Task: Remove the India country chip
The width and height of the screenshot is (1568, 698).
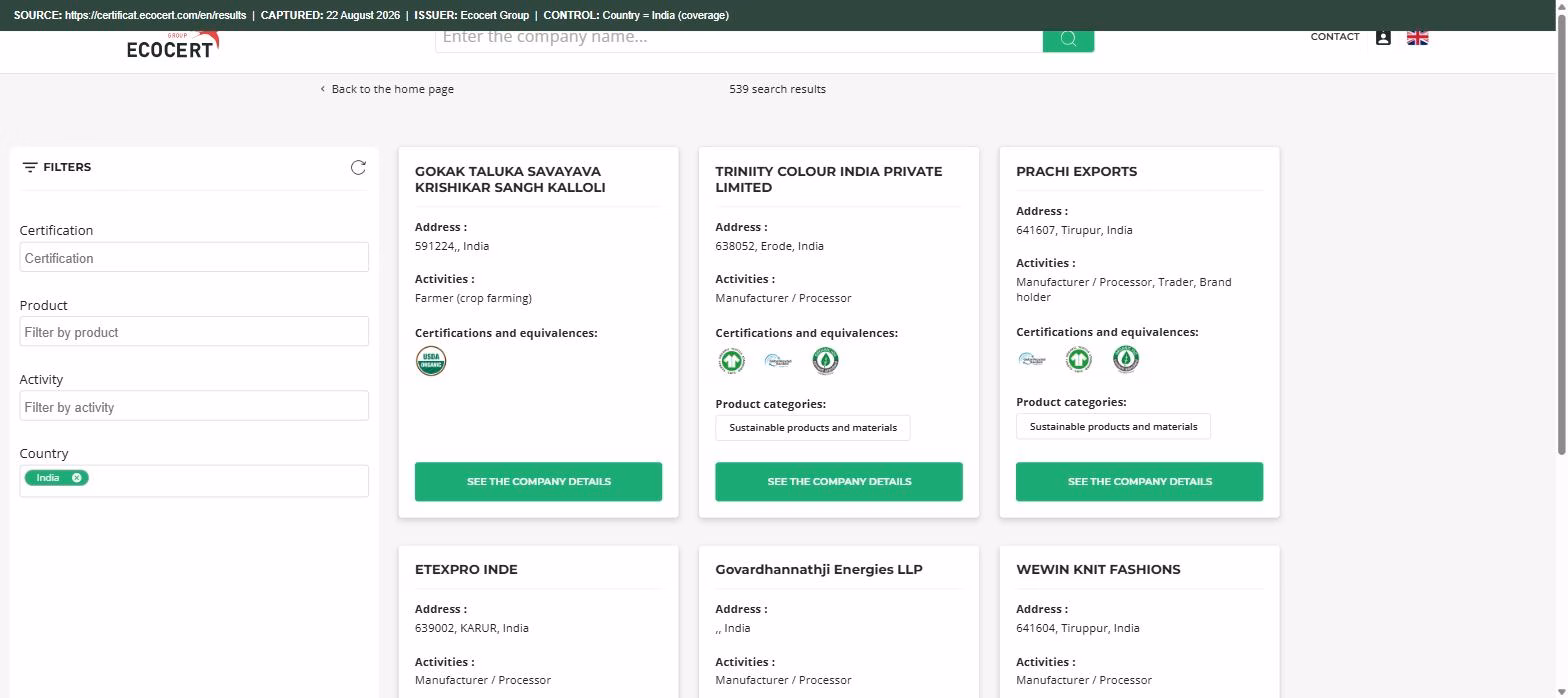Action: [x=76, y=478]
